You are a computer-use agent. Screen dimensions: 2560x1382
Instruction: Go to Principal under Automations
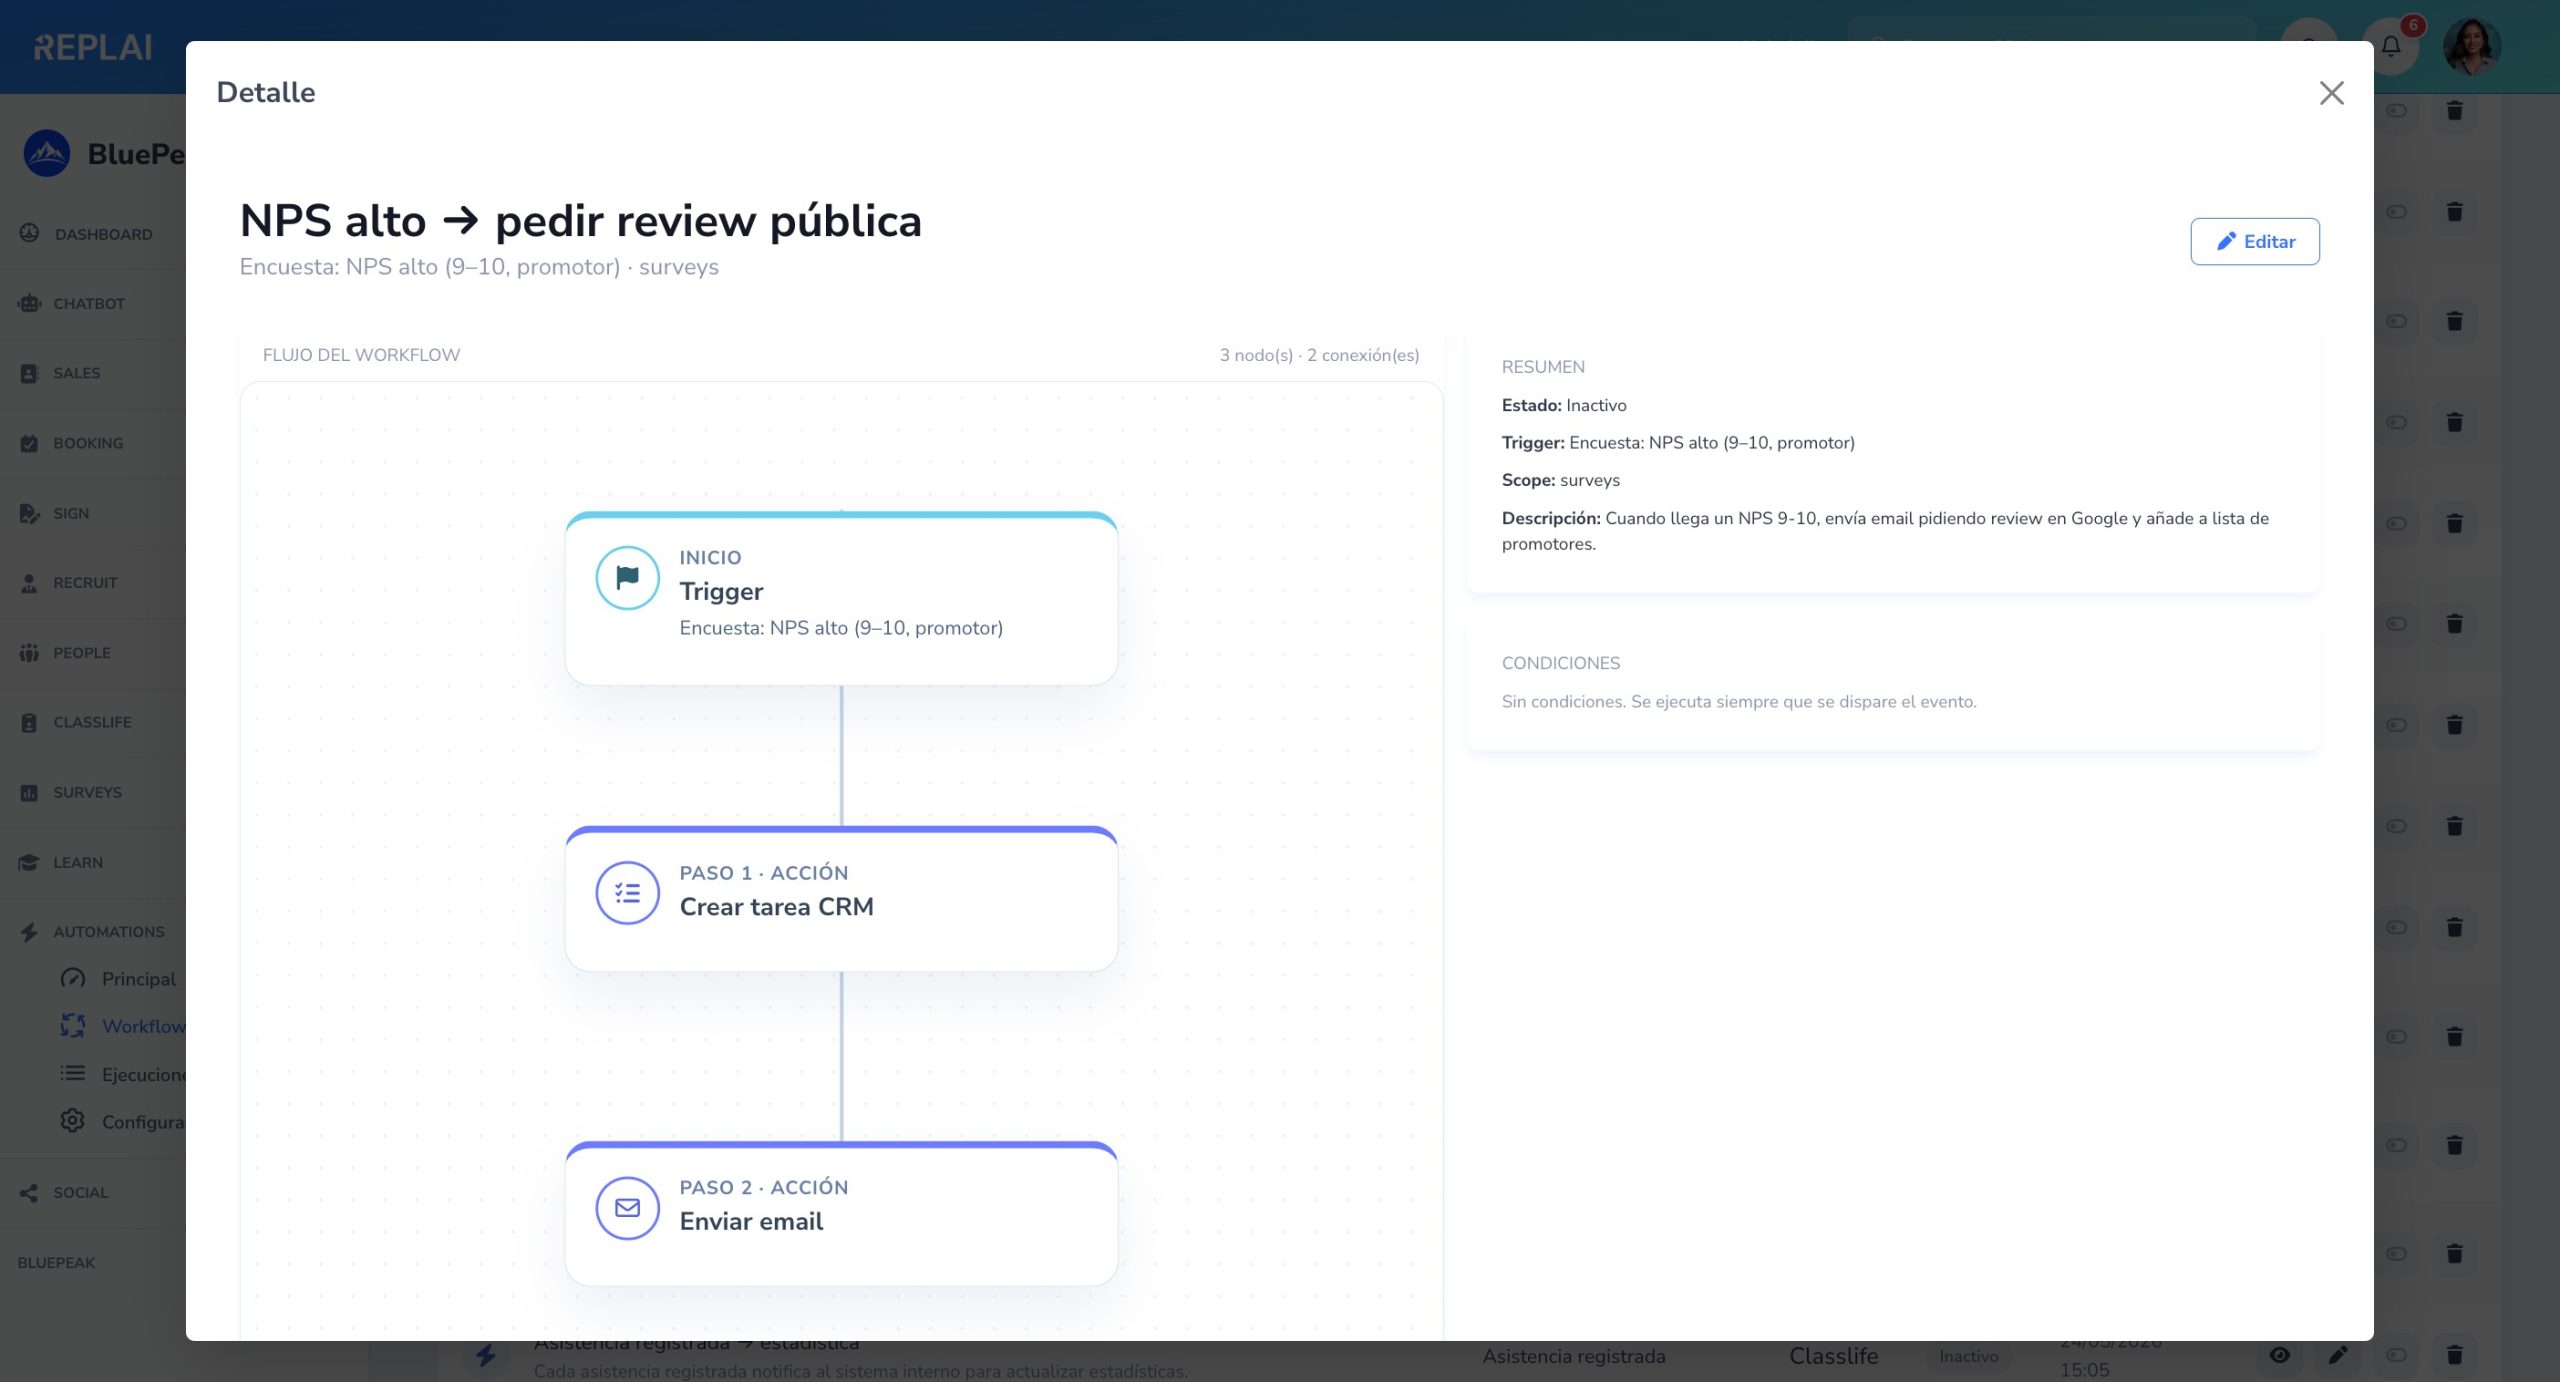(x=138, y=979)
